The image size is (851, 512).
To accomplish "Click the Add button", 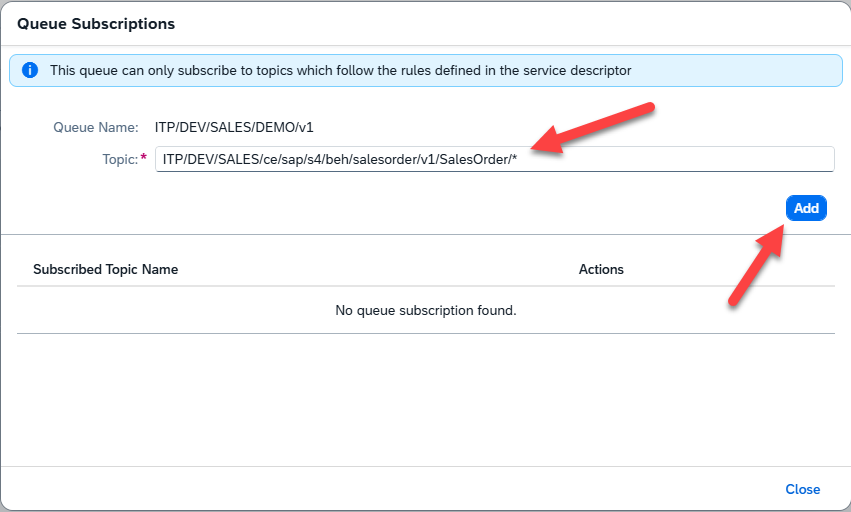I will [x=806, y=208].
